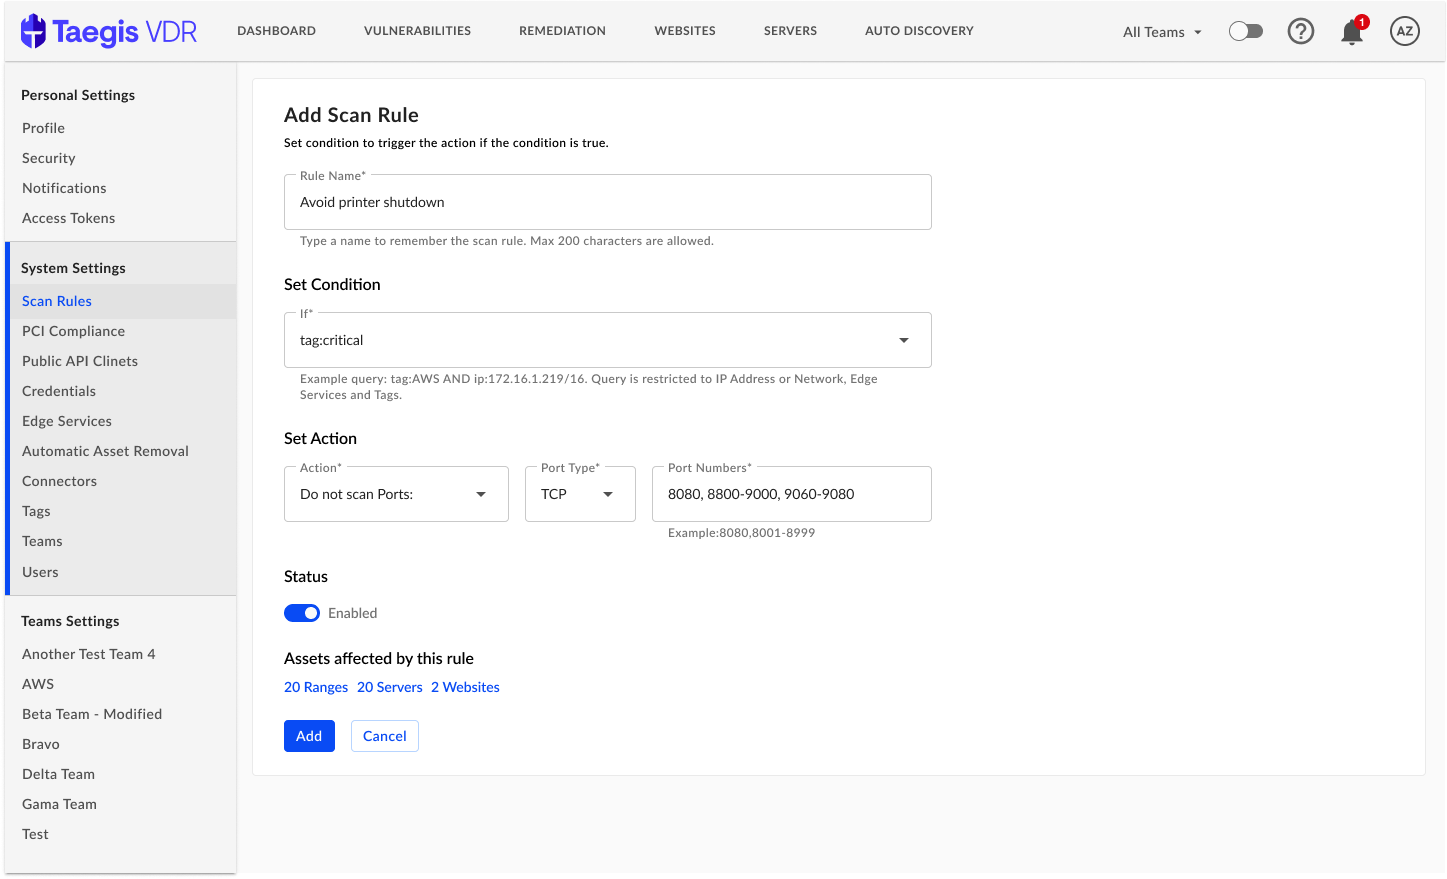Select the Test team
This screenshot has width=1447, height=879.
pyautogui.click(x=35, y=834)
